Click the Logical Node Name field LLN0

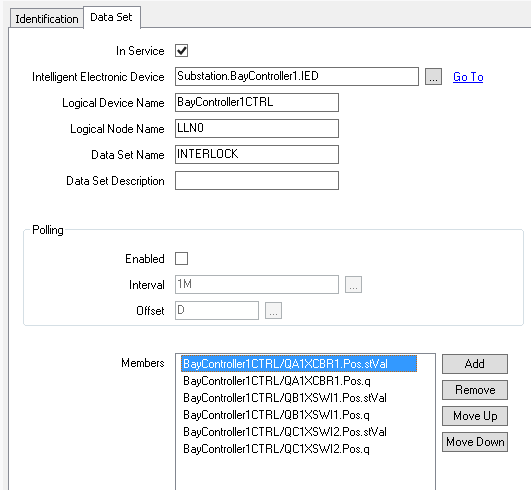[x=257, y=128]
